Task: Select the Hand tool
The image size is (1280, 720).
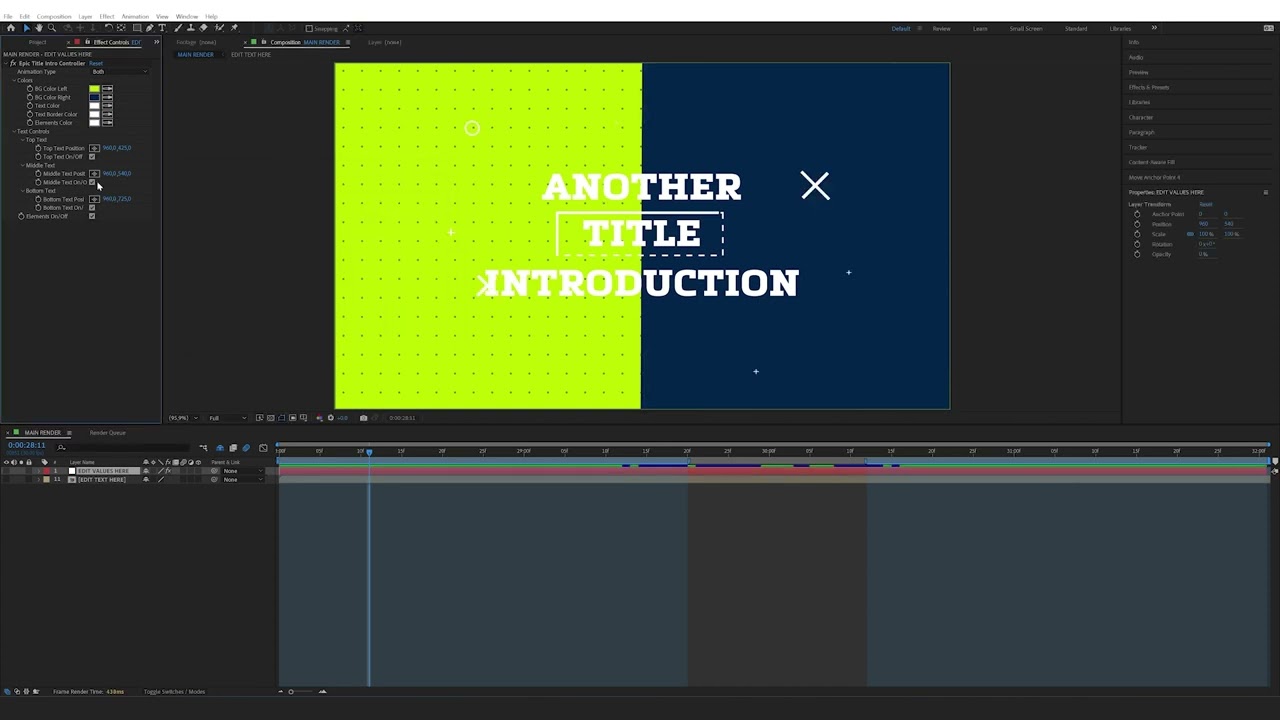Action: click(39, 28)
